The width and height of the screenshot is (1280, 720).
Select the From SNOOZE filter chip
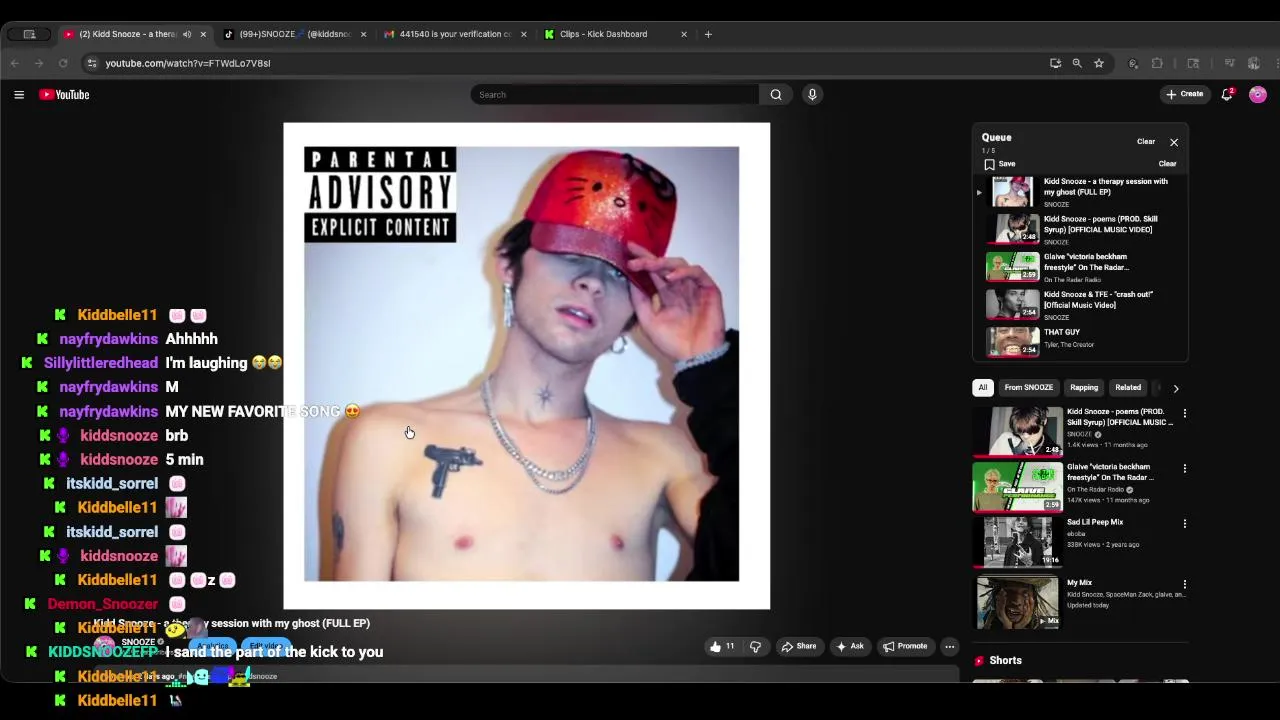1028,388
